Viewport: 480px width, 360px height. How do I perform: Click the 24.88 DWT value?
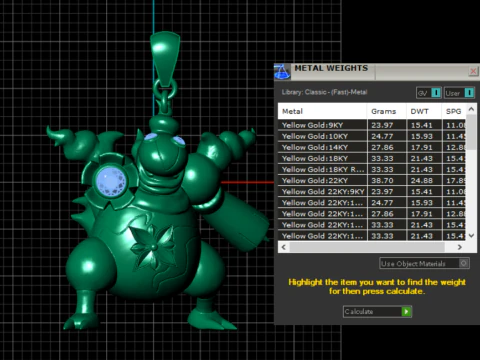[421, 180]
